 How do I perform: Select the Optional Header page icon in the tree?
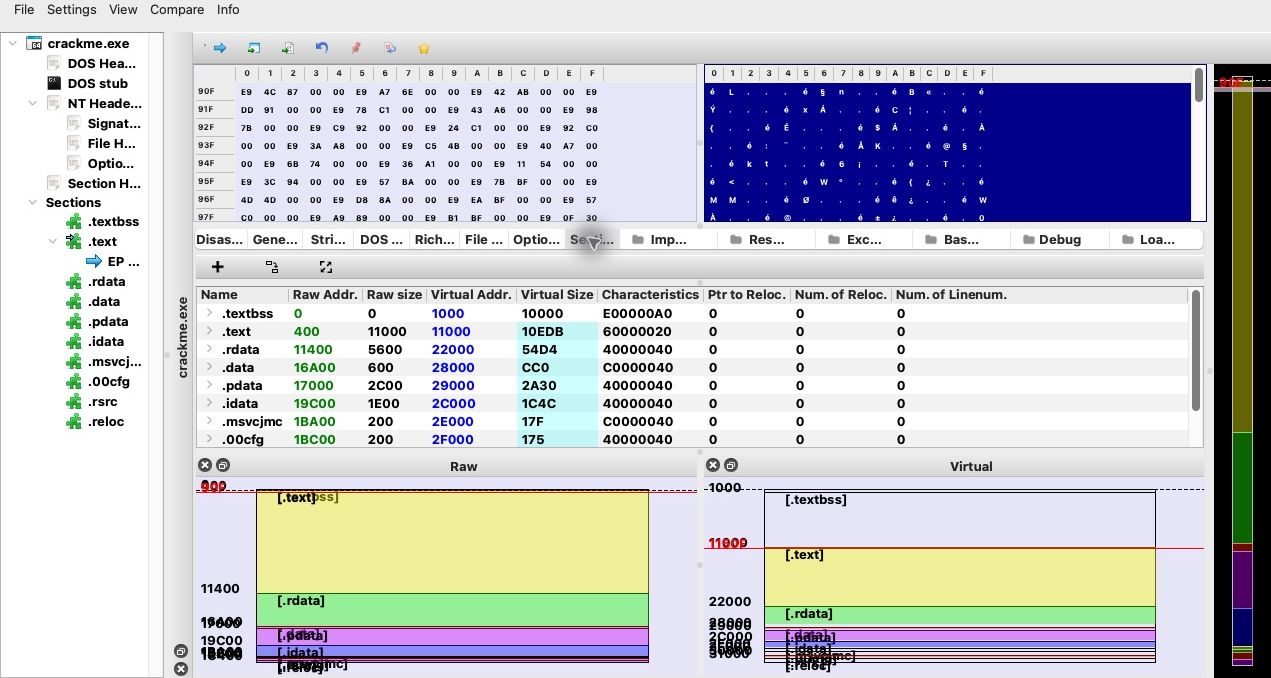pyautogui.click(x=74, y=163)
